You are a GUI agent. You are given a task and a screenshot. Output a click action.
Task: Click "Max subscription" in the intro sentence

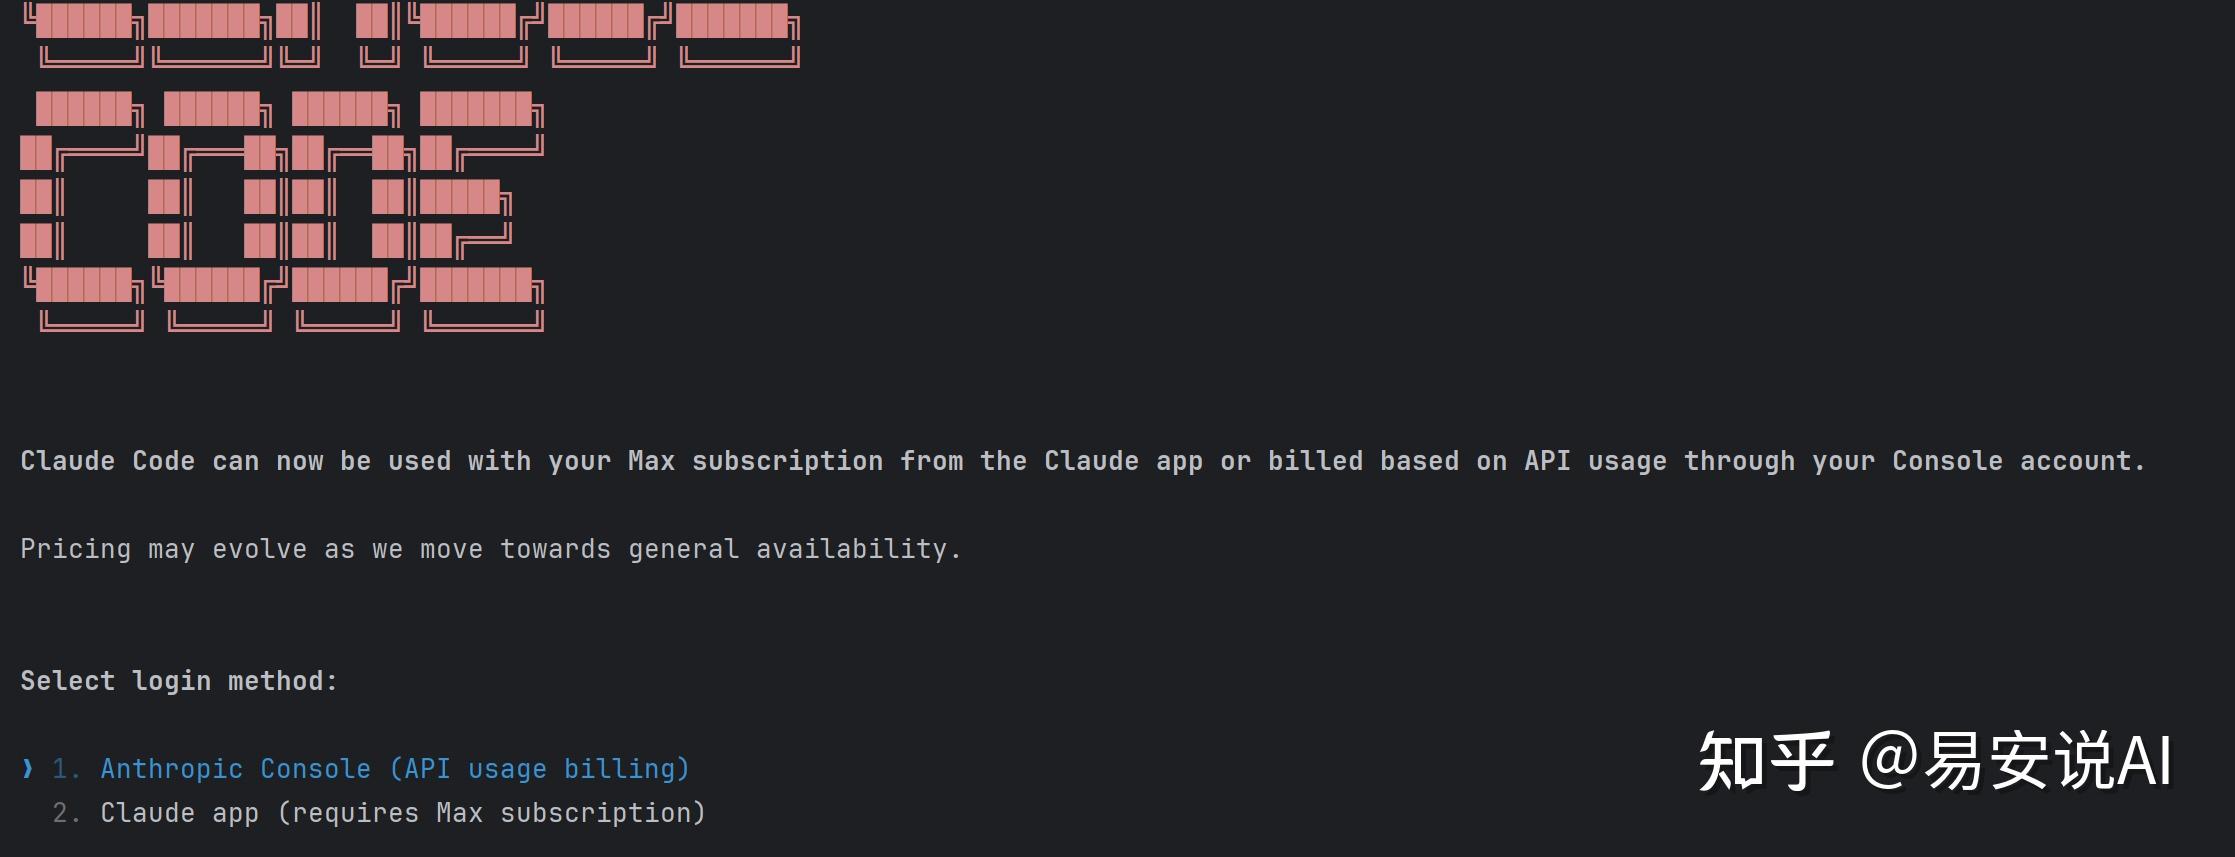pyautogui.click(x=755, y=461)
